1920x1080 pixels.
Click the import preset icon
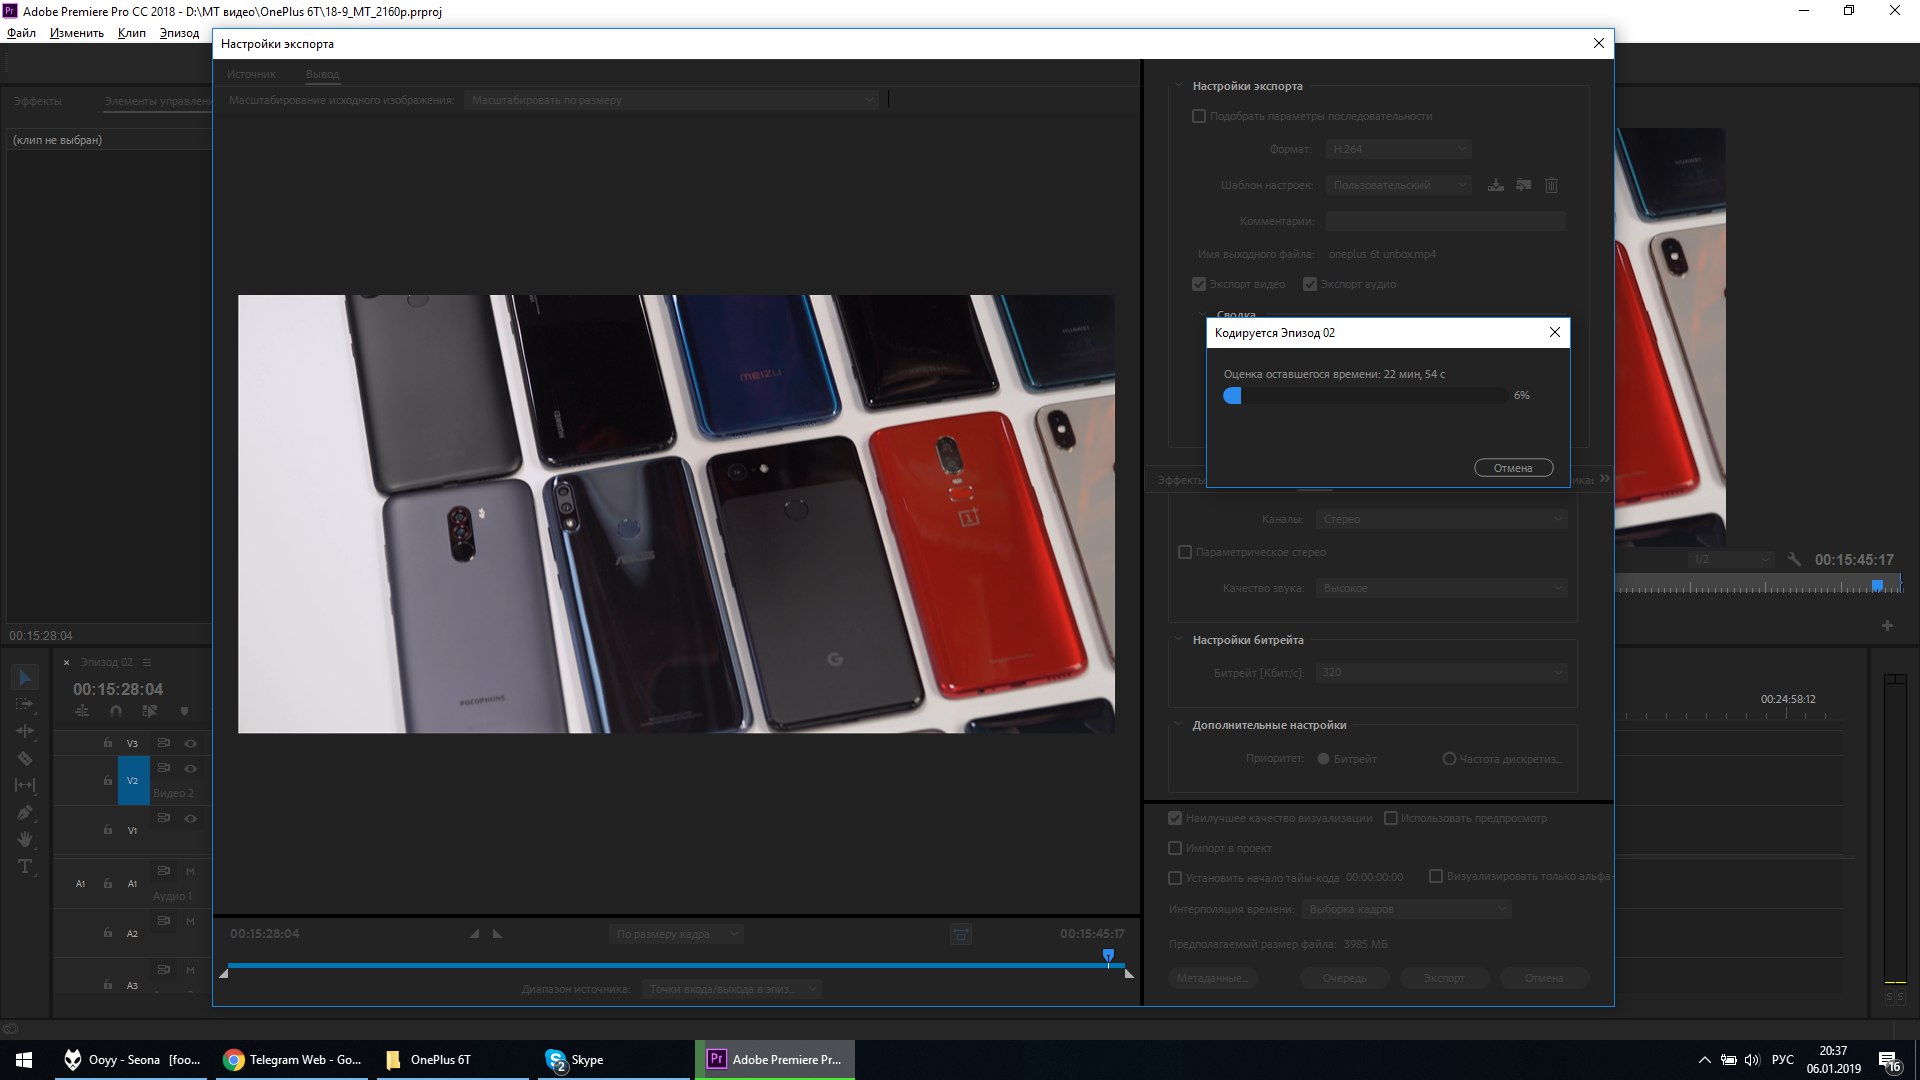tap(1523, 185)
